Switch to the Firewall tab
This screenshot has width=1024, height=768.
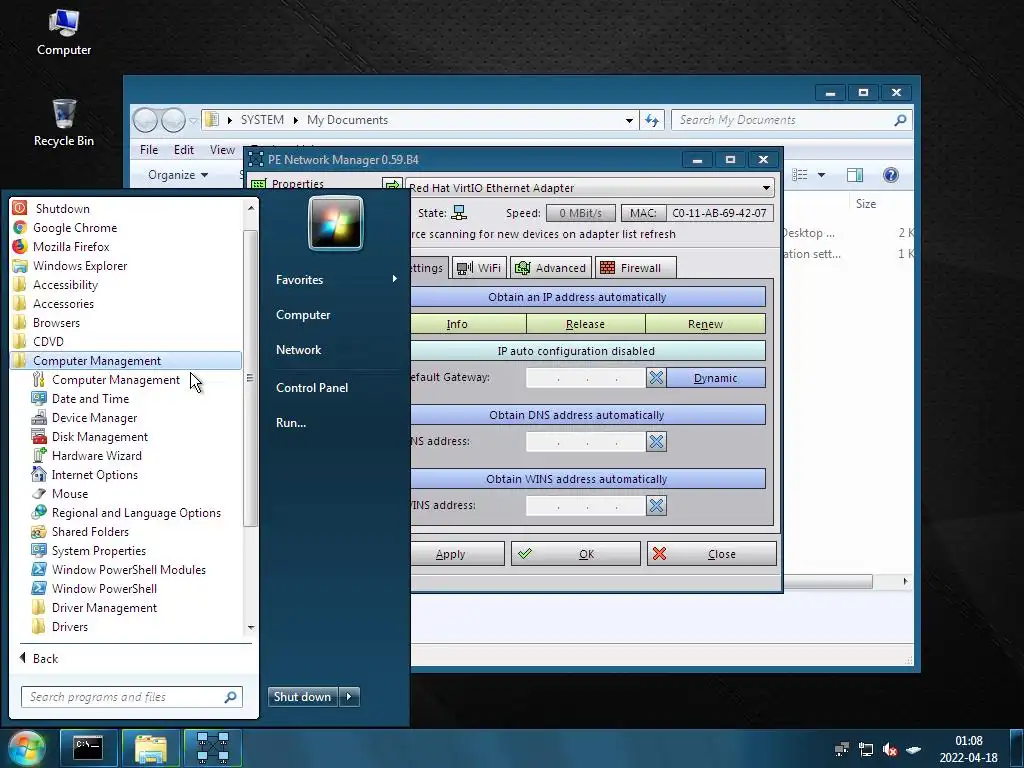pos(635,268)
